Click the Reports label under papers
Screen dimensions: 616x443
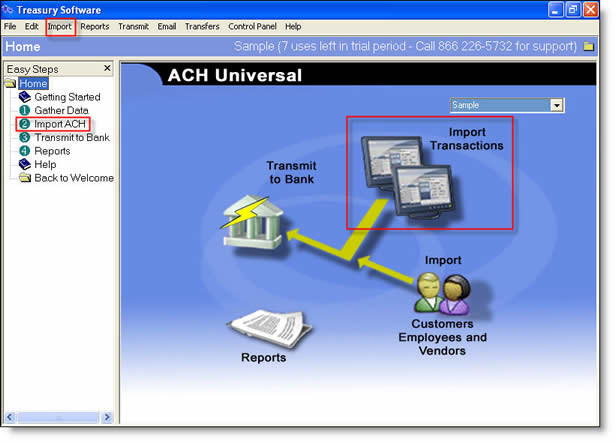[x=264, y=357]
